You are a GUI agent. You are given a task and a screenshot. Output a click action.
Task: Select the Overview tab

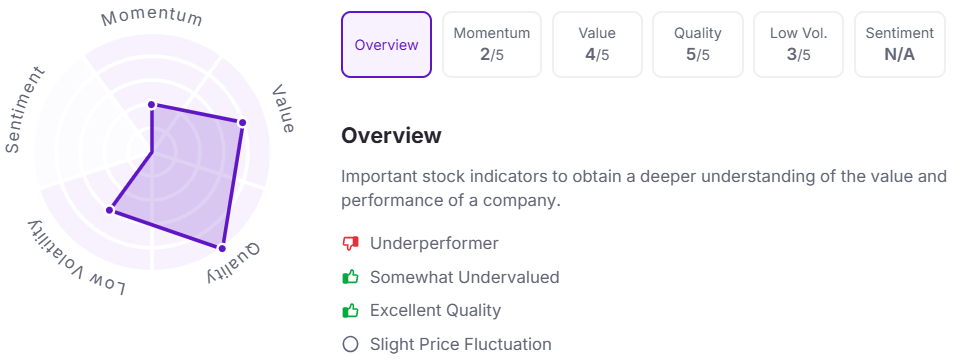click(x=386, y=45)
